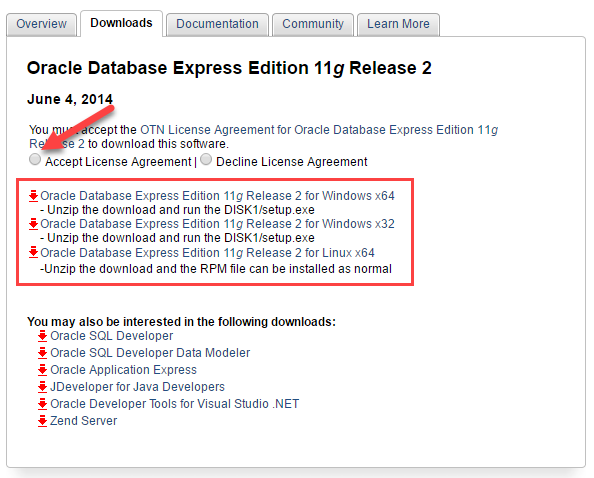This screenshot has height=478, width=594.
Task: Click download icon beside Developer Tools for Visual Studio
Action: (42, 404)
